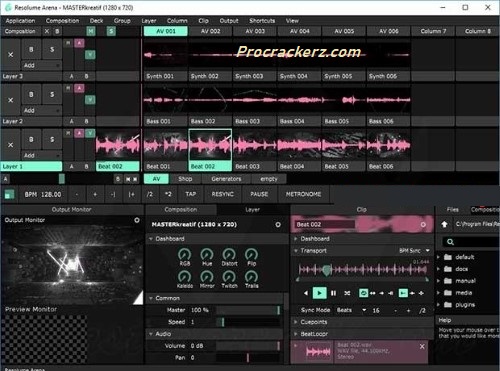Enable random playback in clip Transport
The width and height of the screenshot is (500, 371).
point(347,293)
